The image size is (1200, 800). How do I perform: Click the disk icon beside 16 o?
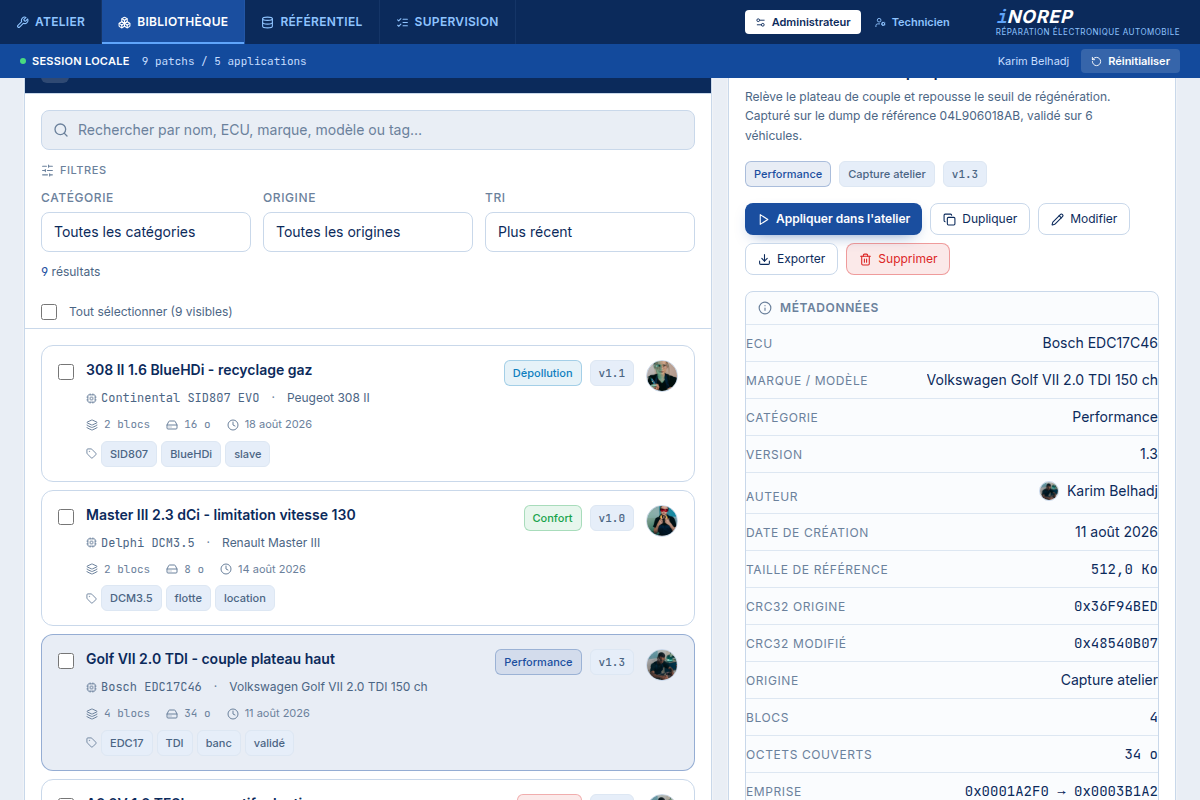tap(172, 425)
